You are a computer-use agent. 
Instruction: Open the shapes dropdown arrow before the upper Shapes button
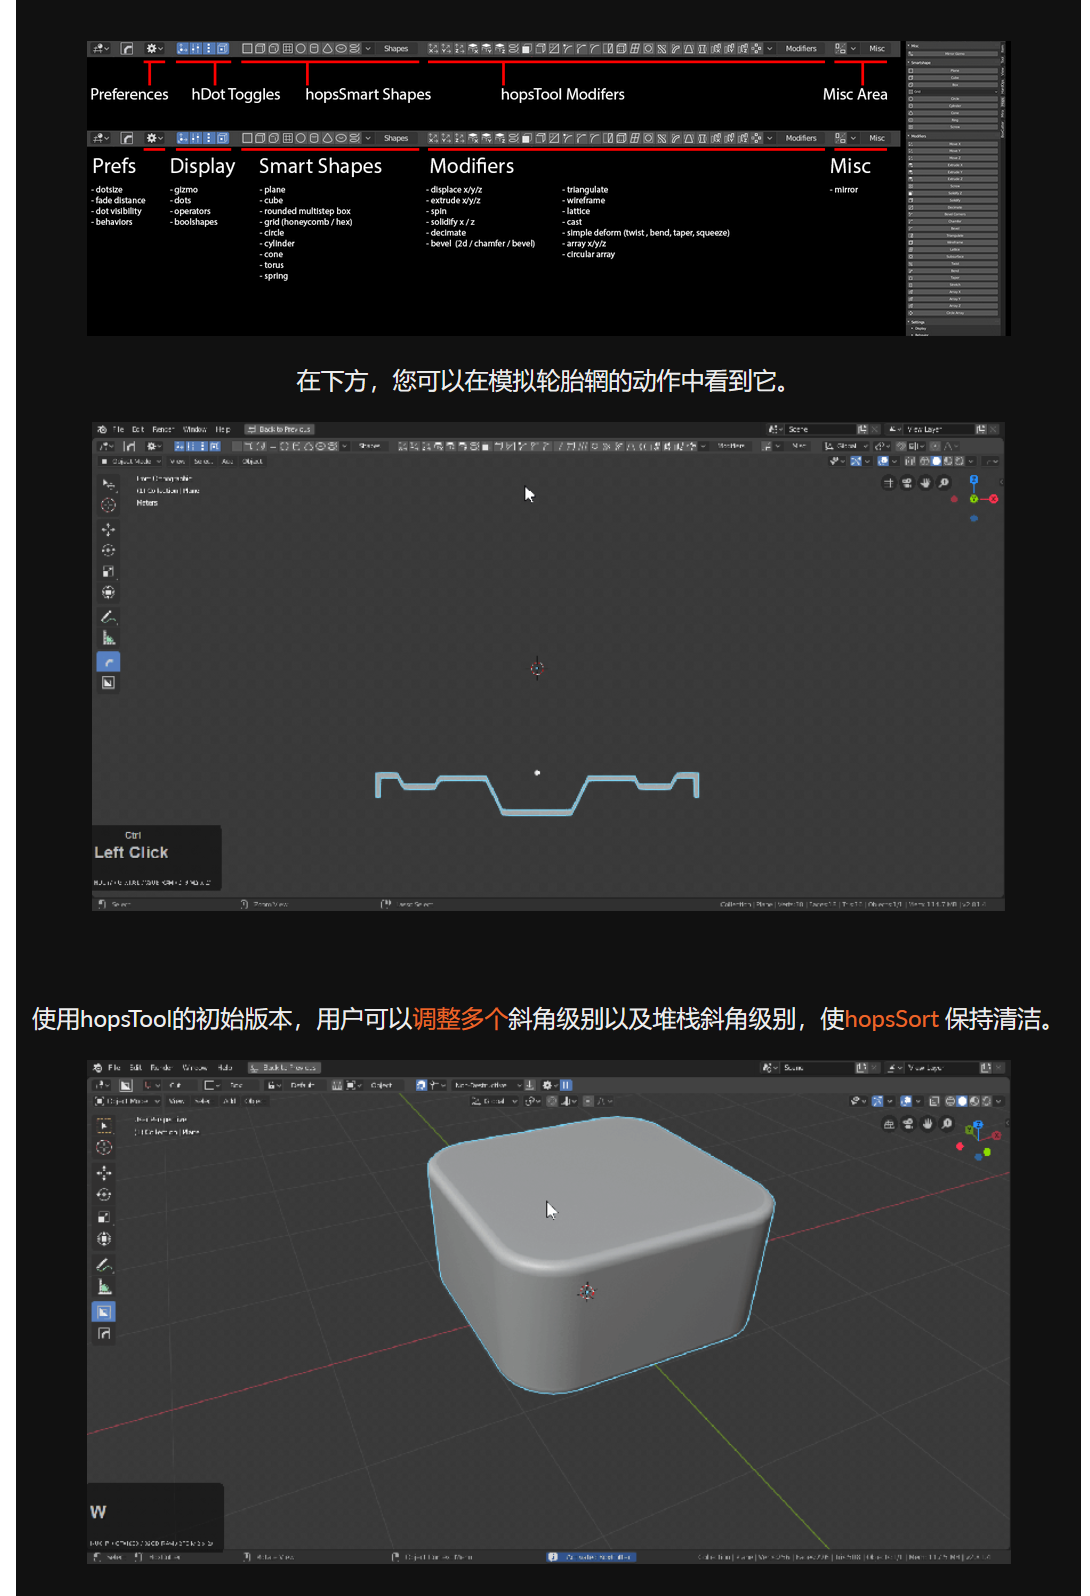click(x=368, y=48)
